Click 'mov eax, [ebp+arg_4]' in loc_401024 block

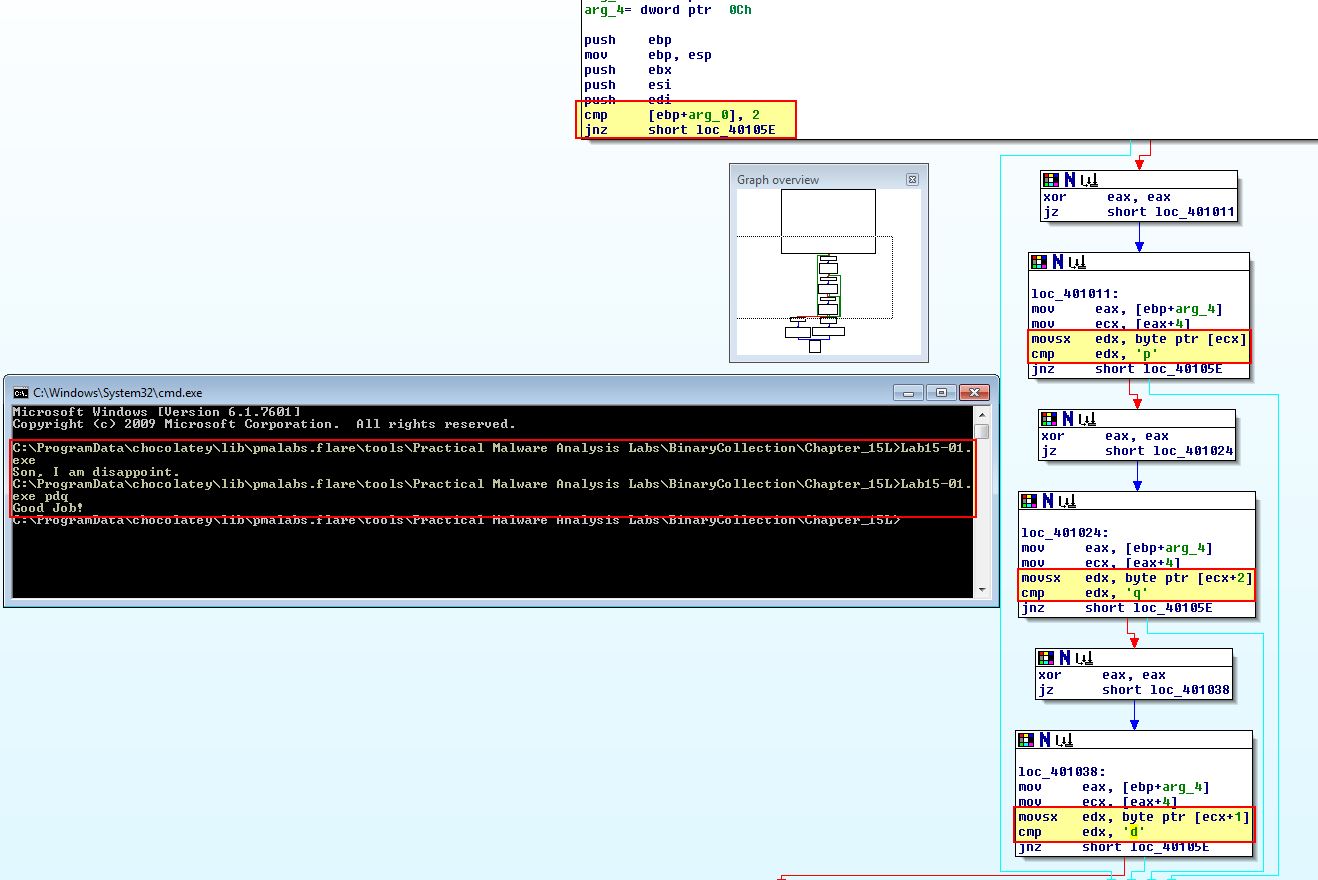pos(1117,548)
